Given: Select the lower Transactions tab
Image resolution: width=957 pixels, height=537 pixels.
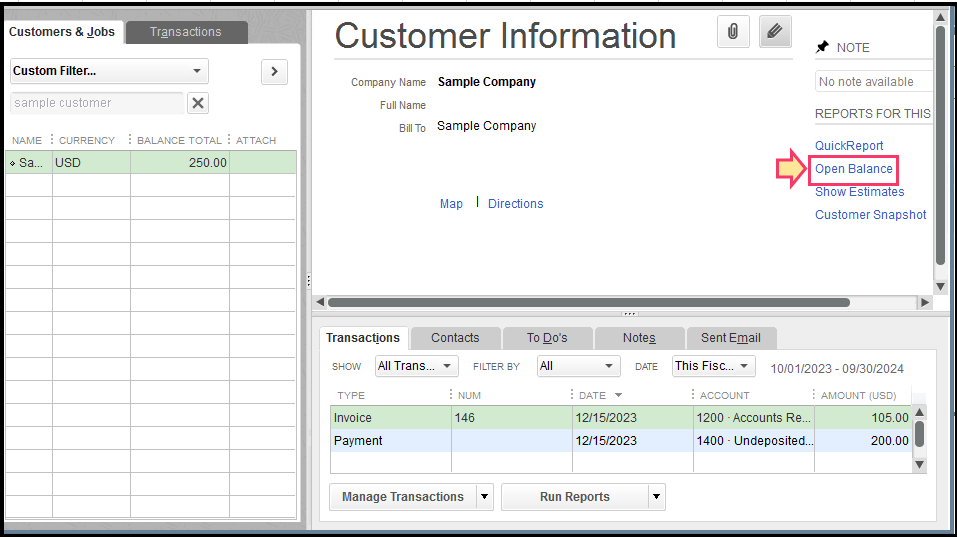Looking at the screenshot, I should pyautogui.click(x=363, y=337).
